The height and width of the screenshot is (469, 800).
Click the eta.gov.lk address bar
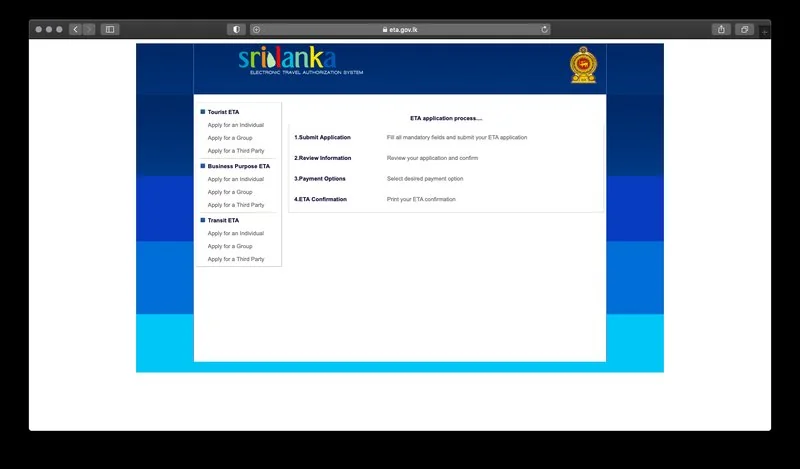tap(400, 30)
